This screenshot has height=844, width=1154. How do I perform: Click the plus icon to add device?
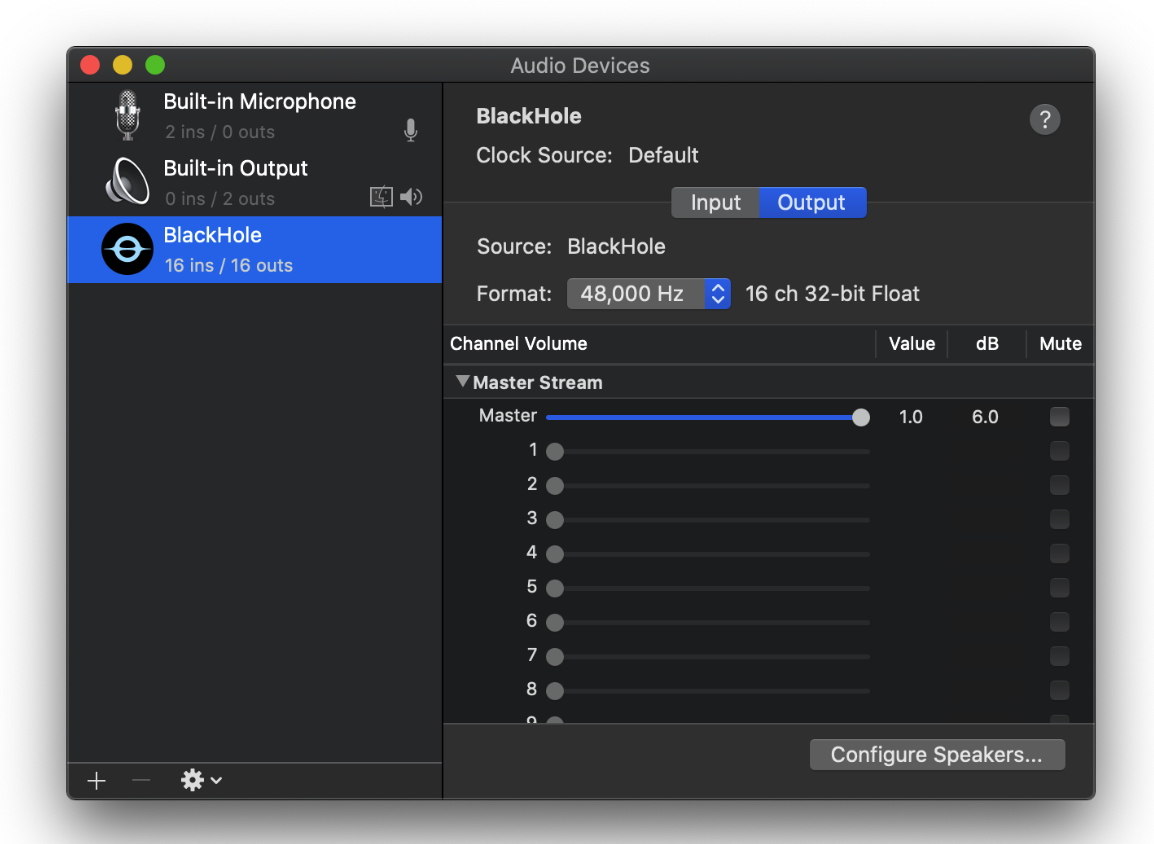96,781
